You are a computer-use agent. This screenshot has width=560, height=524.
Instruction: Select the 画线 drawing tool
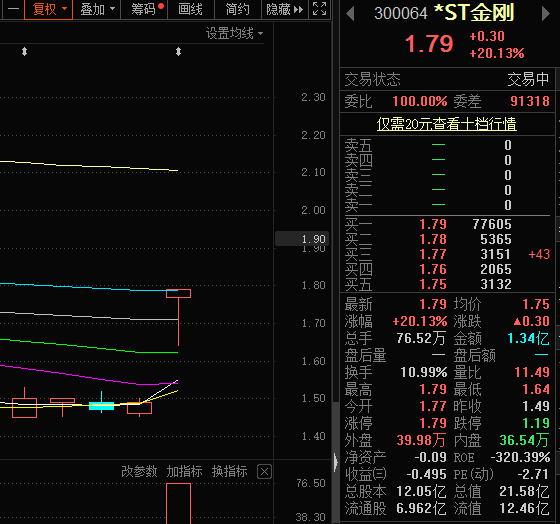tap(190, 9)
